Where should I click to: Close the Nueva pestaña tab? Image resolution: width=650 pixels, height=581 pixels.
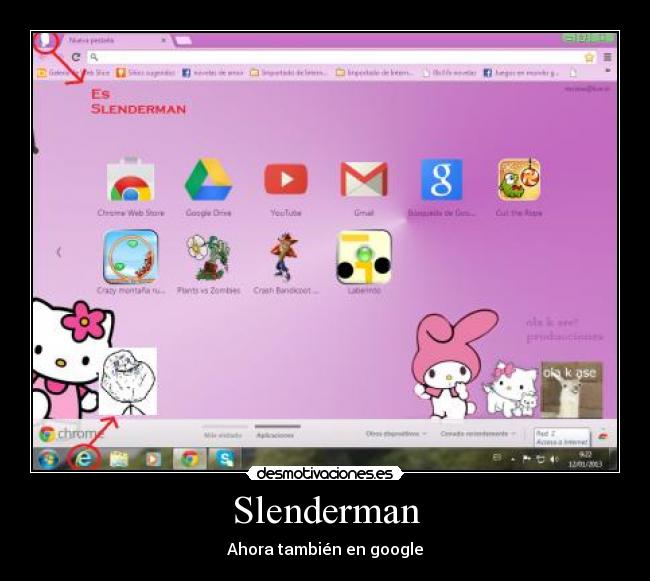[x=163, y=40]
